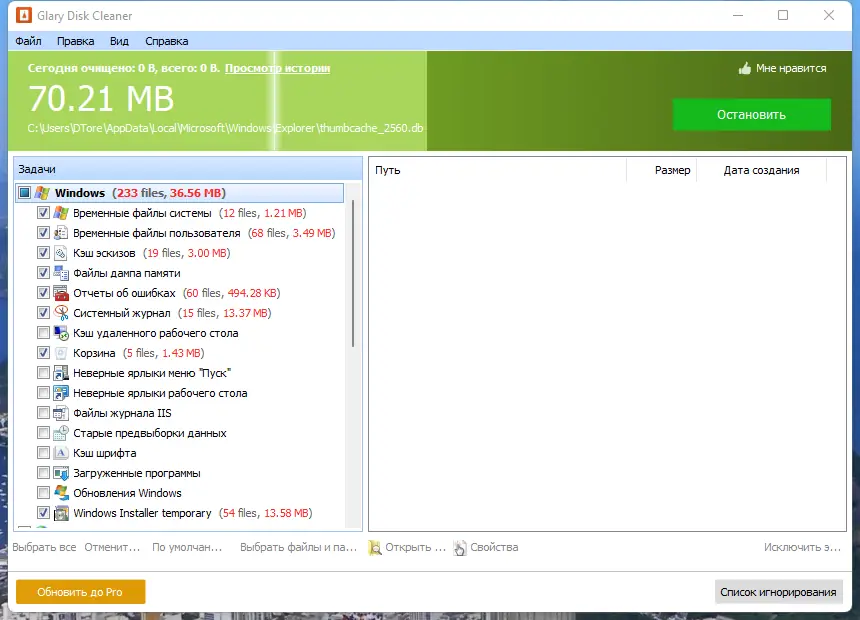Click the icon of Неверные ярлыки меню "Пуск"

61,373
